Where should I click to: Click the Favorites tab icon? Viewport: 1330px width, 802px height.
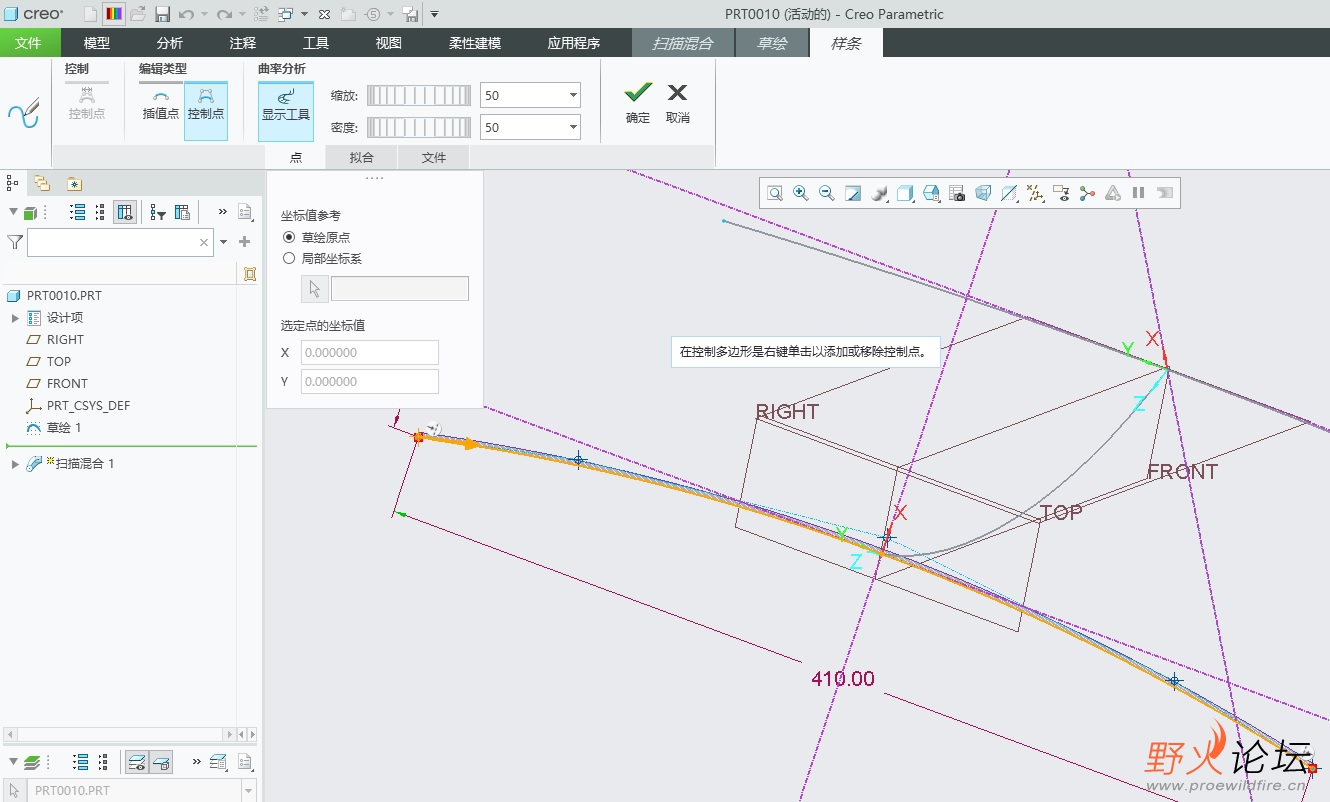tap(74, 184)
